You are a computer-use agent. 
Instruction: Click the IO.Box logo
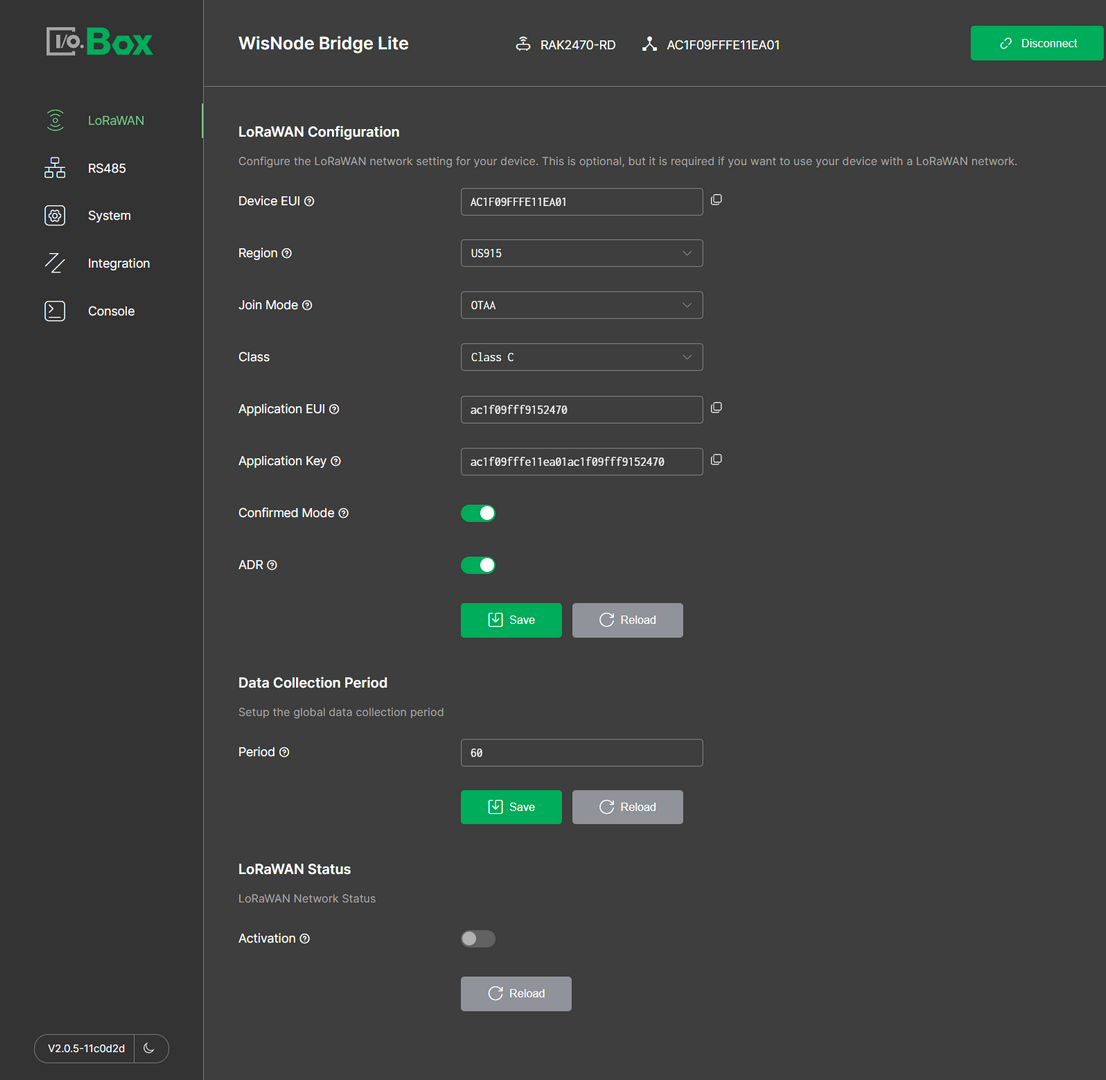(99, 42)
